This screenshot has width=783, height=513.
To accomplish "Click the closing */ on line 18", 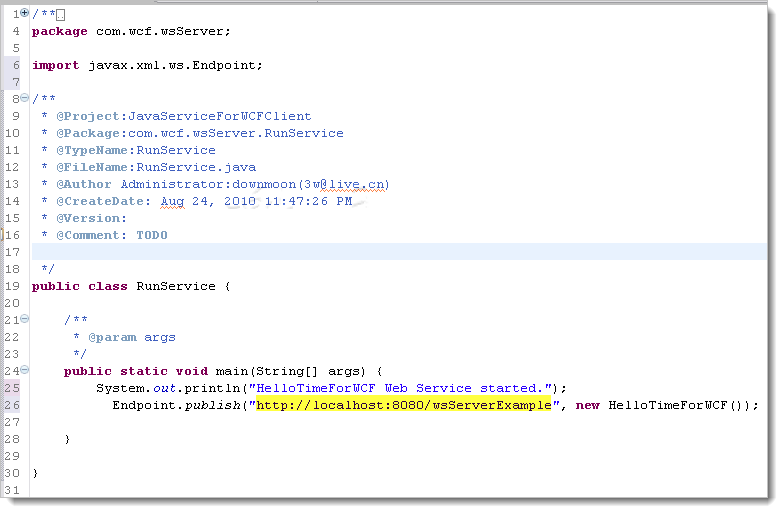I will pyautogui.click(x=48, y=269).
